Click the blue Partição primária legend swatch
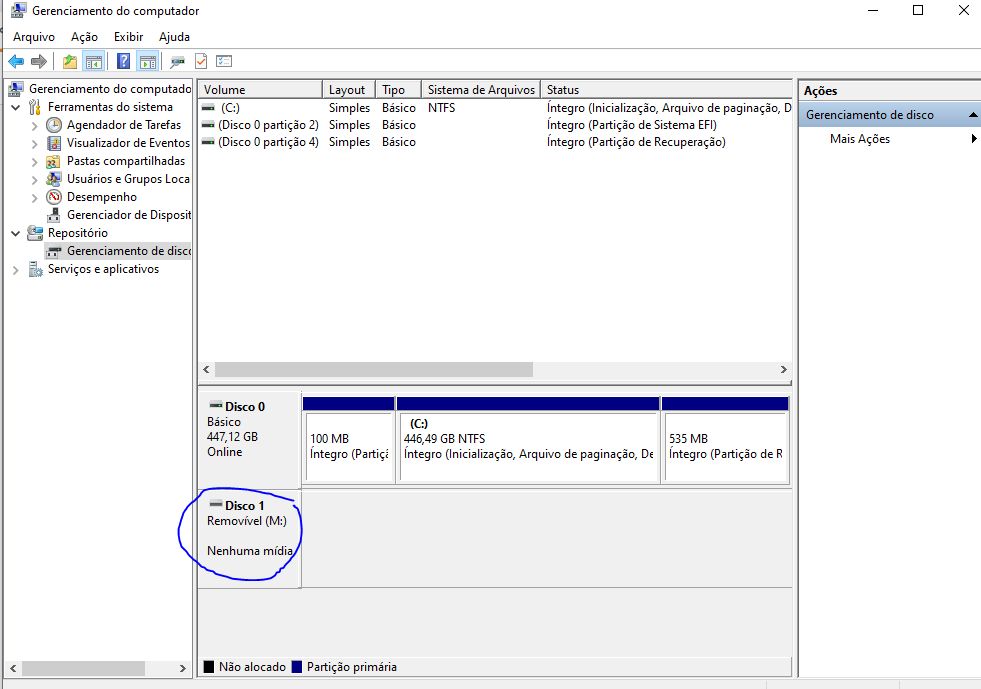Image resolution: width=981 pixels, height=689 pixels. coord(297,667)
